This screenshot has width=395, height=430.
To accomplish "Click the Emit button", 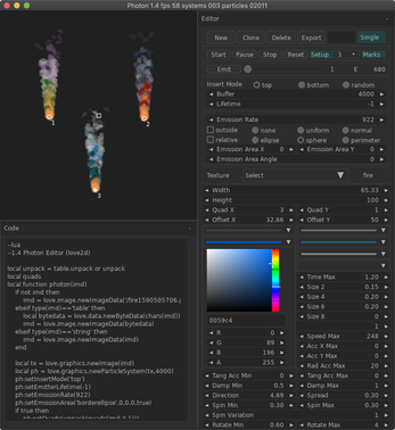I will [x=224, y=69].
